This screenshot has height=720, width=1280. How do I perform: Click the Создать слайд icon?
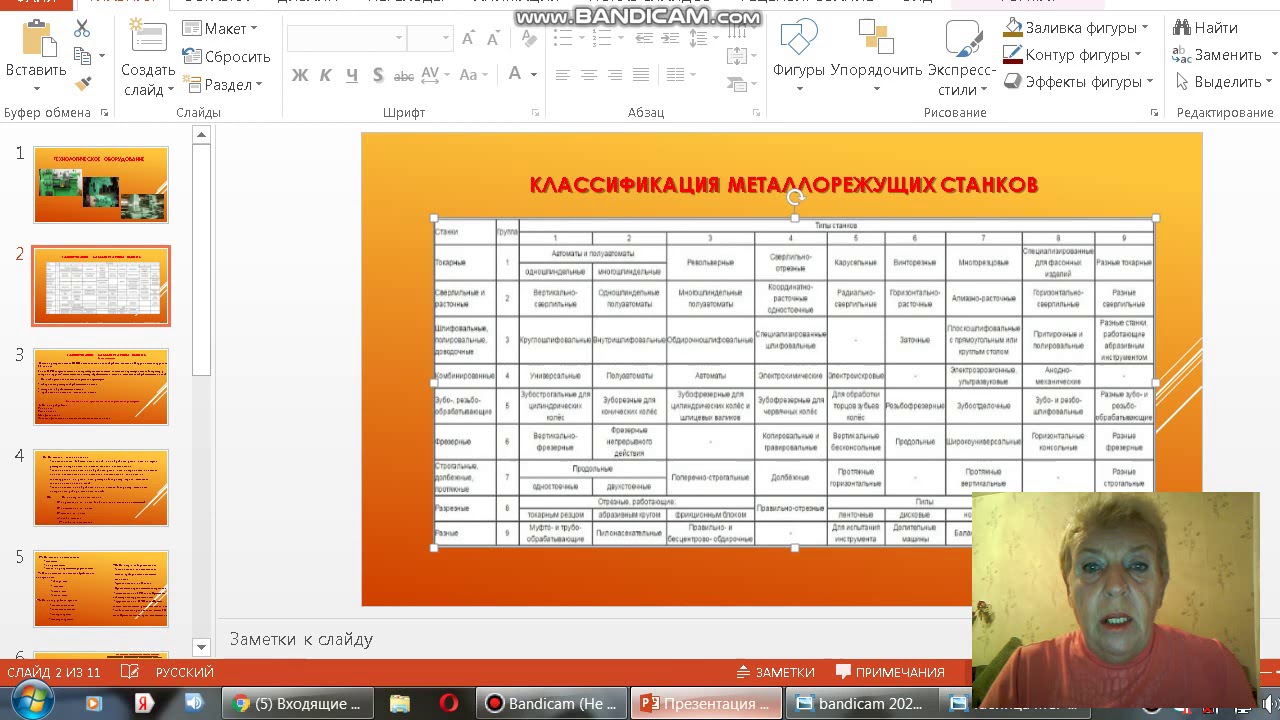tap(148, 39)
